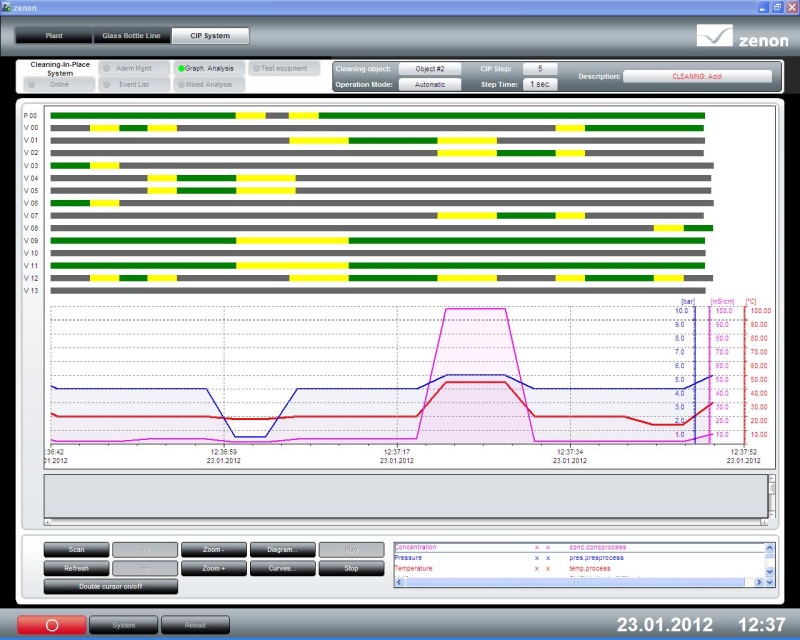This screenshot has height=640, width=800.
Task: Click the Zoom + button
Action: pyautogui.click(x=213, y=568)
